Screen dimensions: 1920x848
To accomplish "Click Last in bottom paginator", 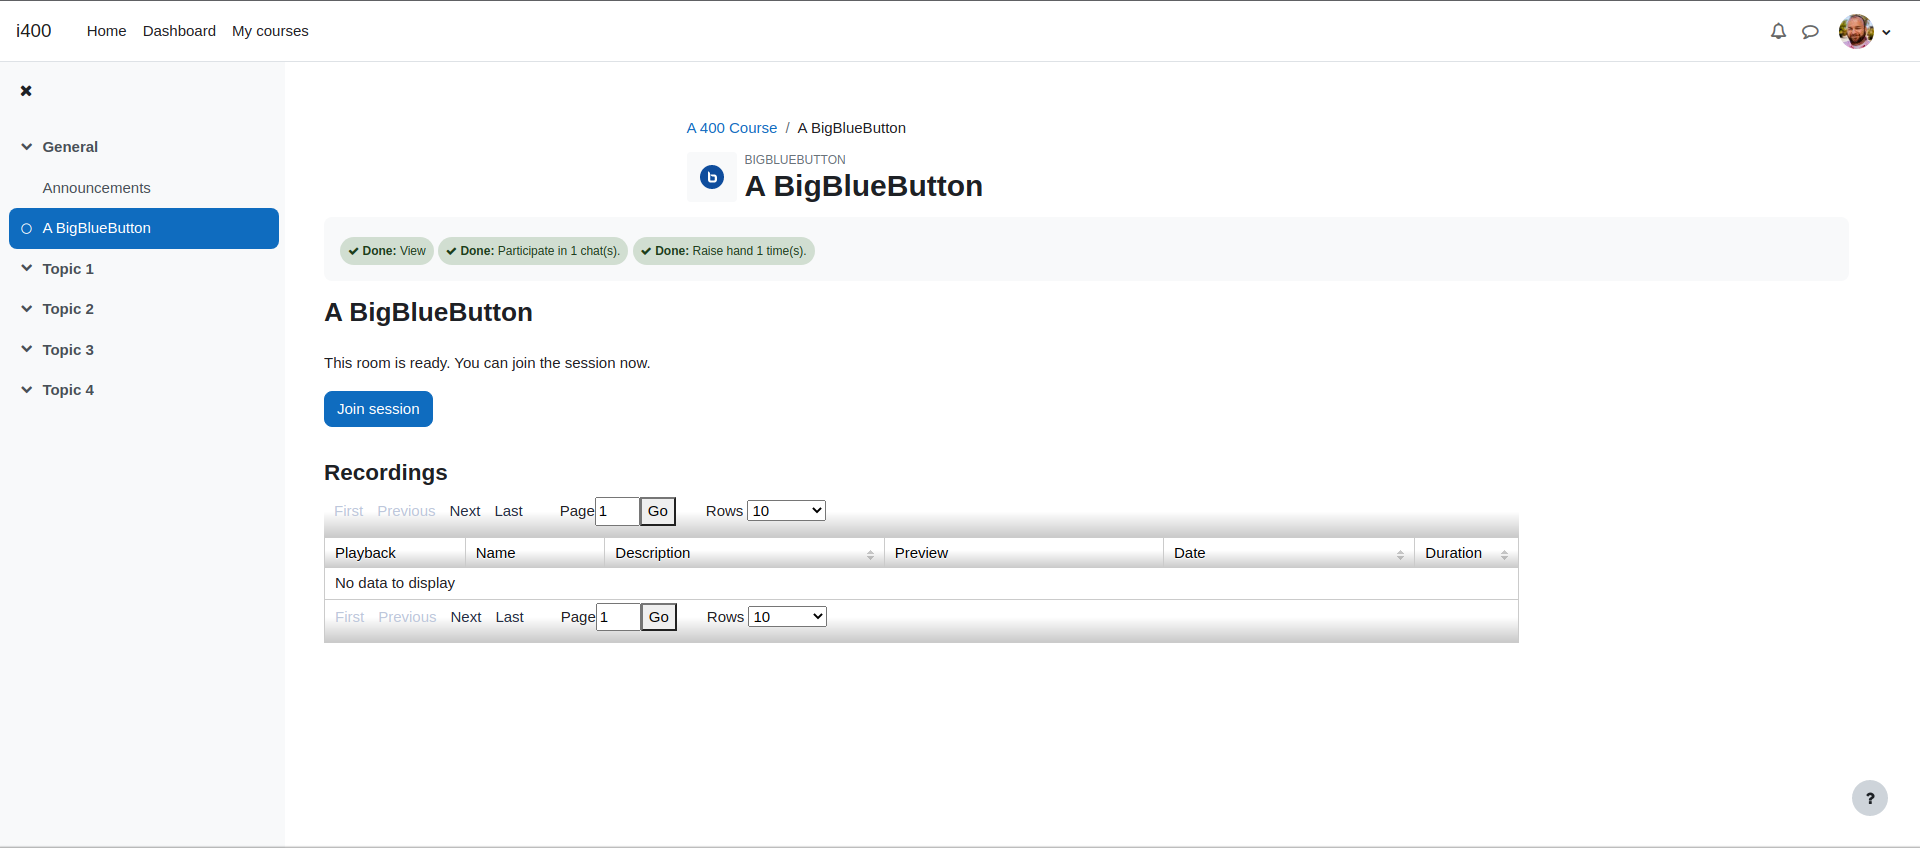I will [x=509, y=617].
